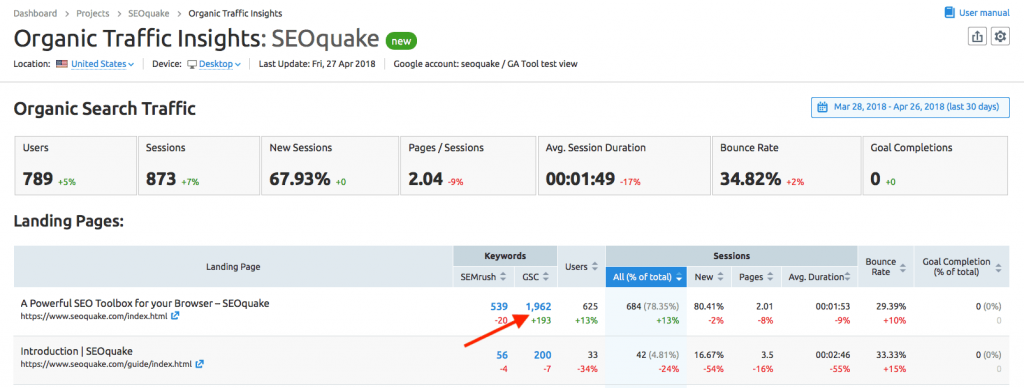This screenshot has width=1024, height=388.
Task: Go to Dashboard in the breadcrumb
Action: [x=35, y=13]
